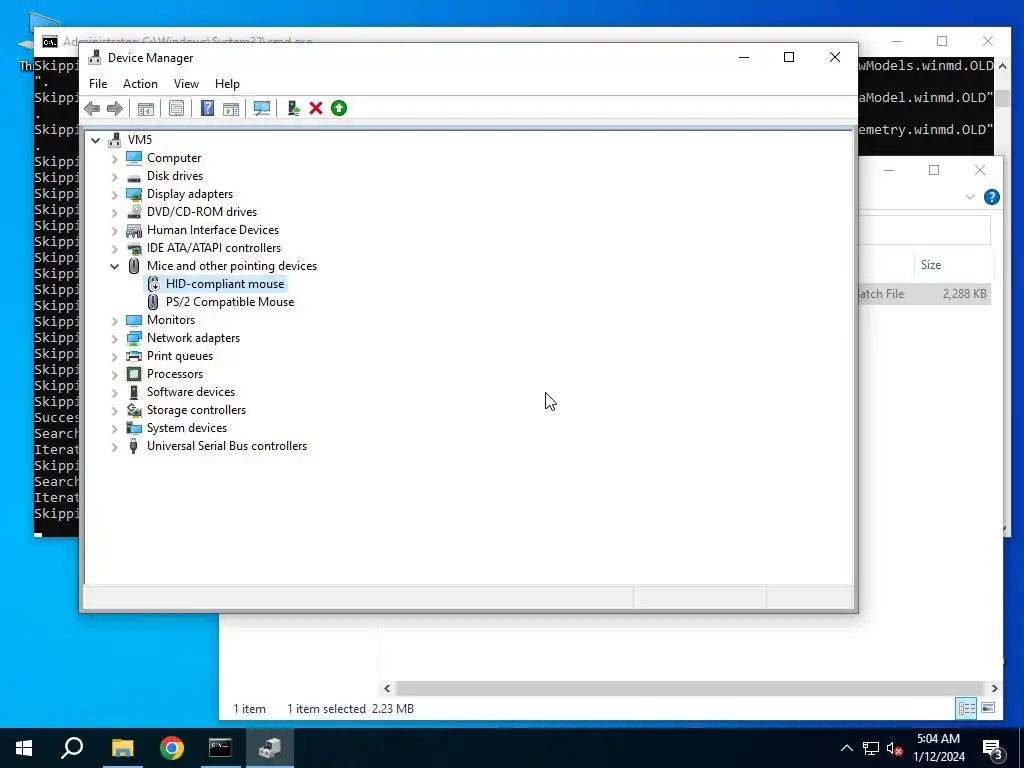Open Windows Search from the taskbar
Image resolution: width=1024 pixels, height=768 pixels.
coord(72,748)
